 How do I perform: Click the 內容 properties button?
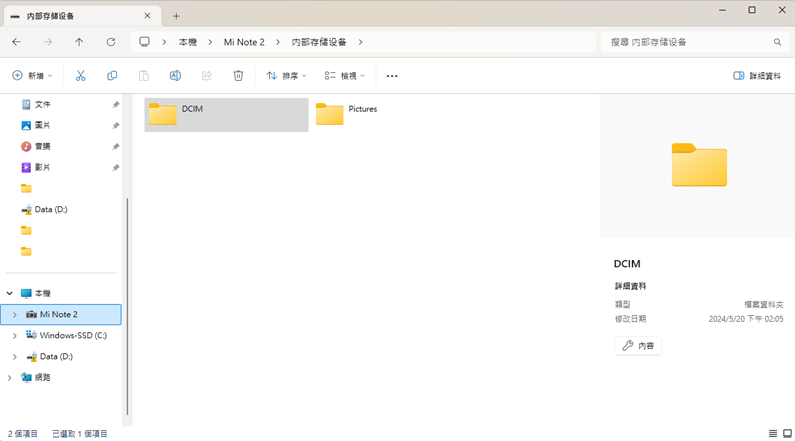pos(638,346)
